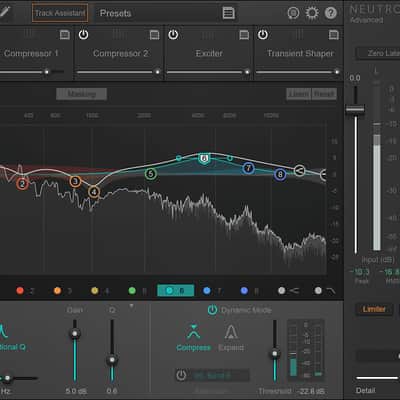This screenshot has height=400, width=400.
Task: Click the Learn button
Action: click(x=299, y=94)
